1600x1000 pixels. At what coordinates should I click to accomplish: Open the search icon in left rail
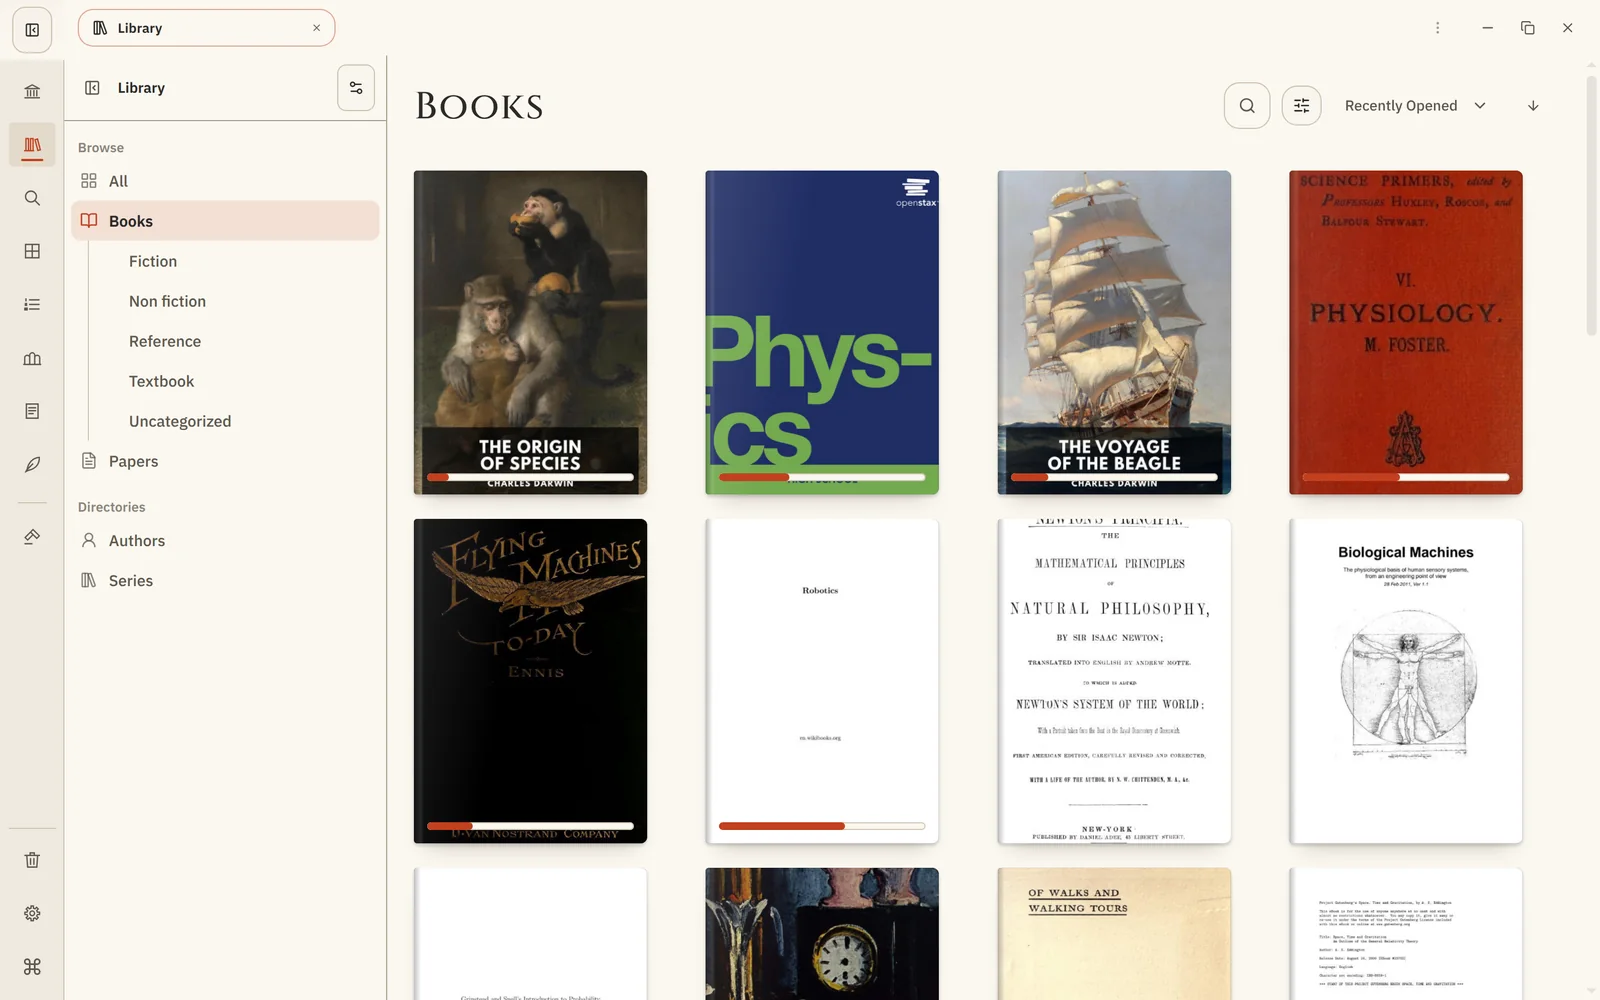32,198
